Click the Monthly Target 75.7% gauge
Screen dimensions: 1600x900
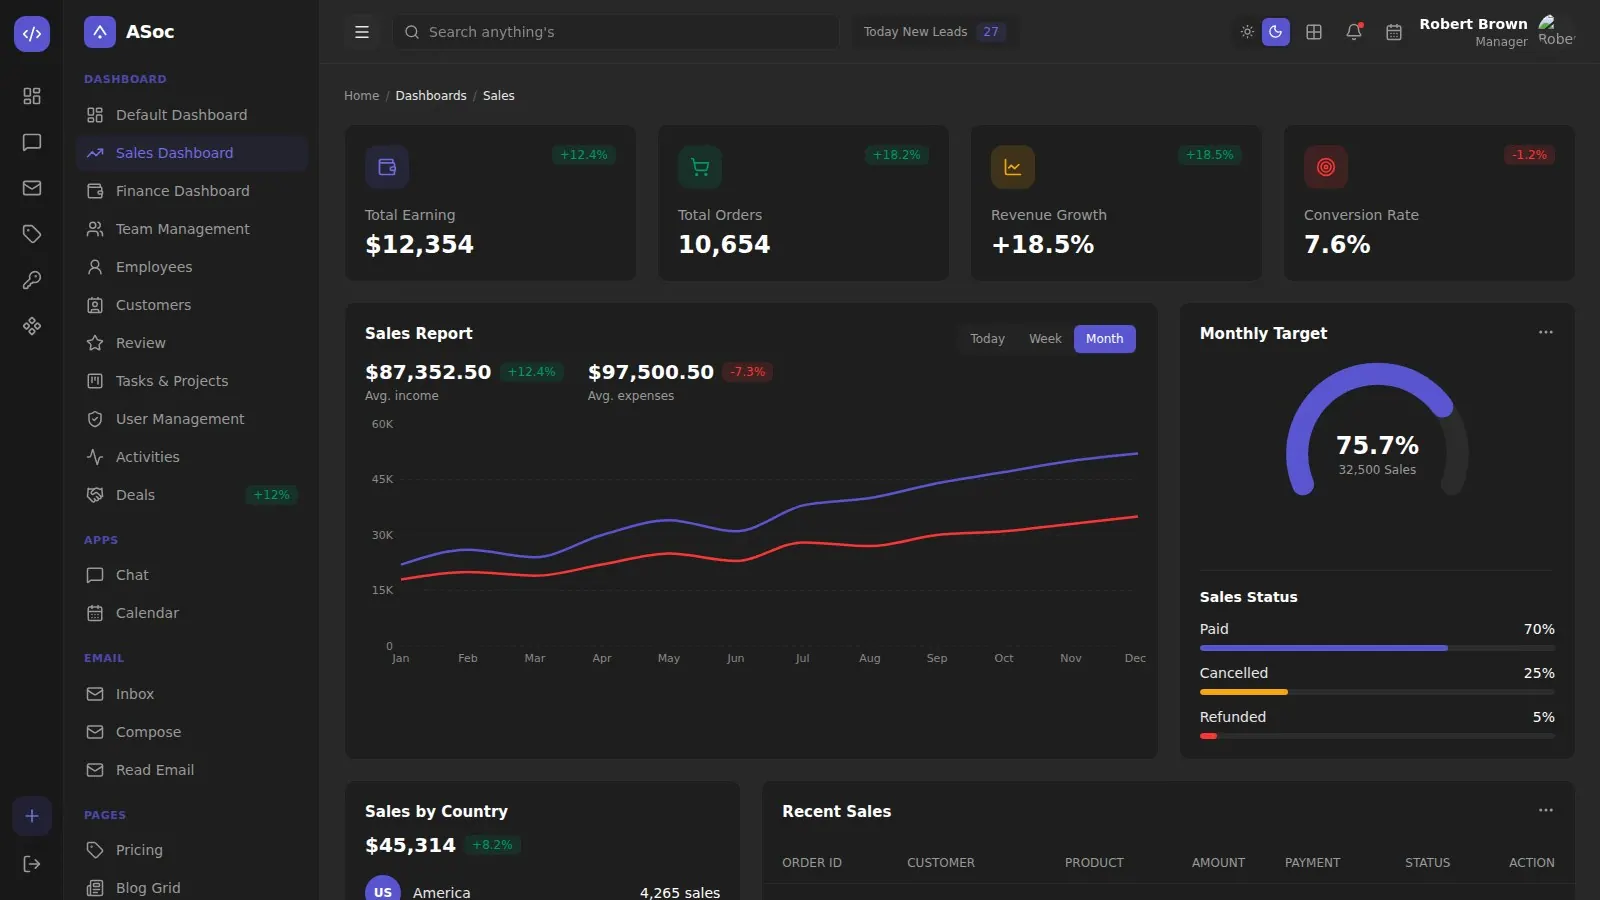(x=1377, y=430)
